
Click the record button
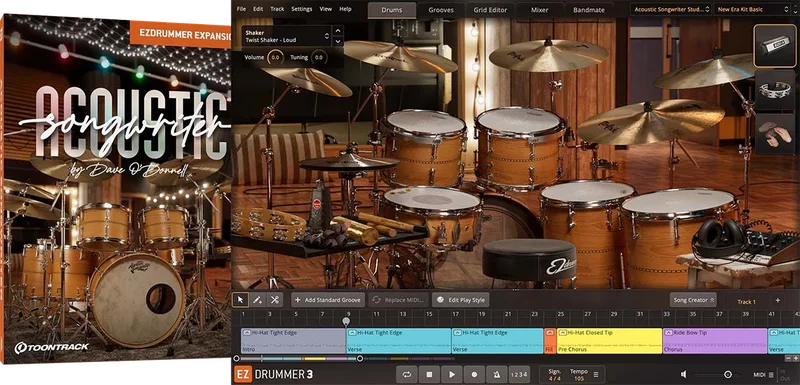tap(474, 374)
